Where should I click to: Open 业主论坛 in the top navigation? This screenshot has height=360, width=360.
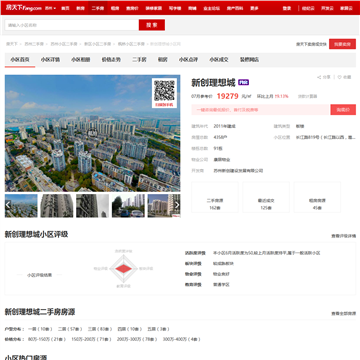(x=211, y=8)
